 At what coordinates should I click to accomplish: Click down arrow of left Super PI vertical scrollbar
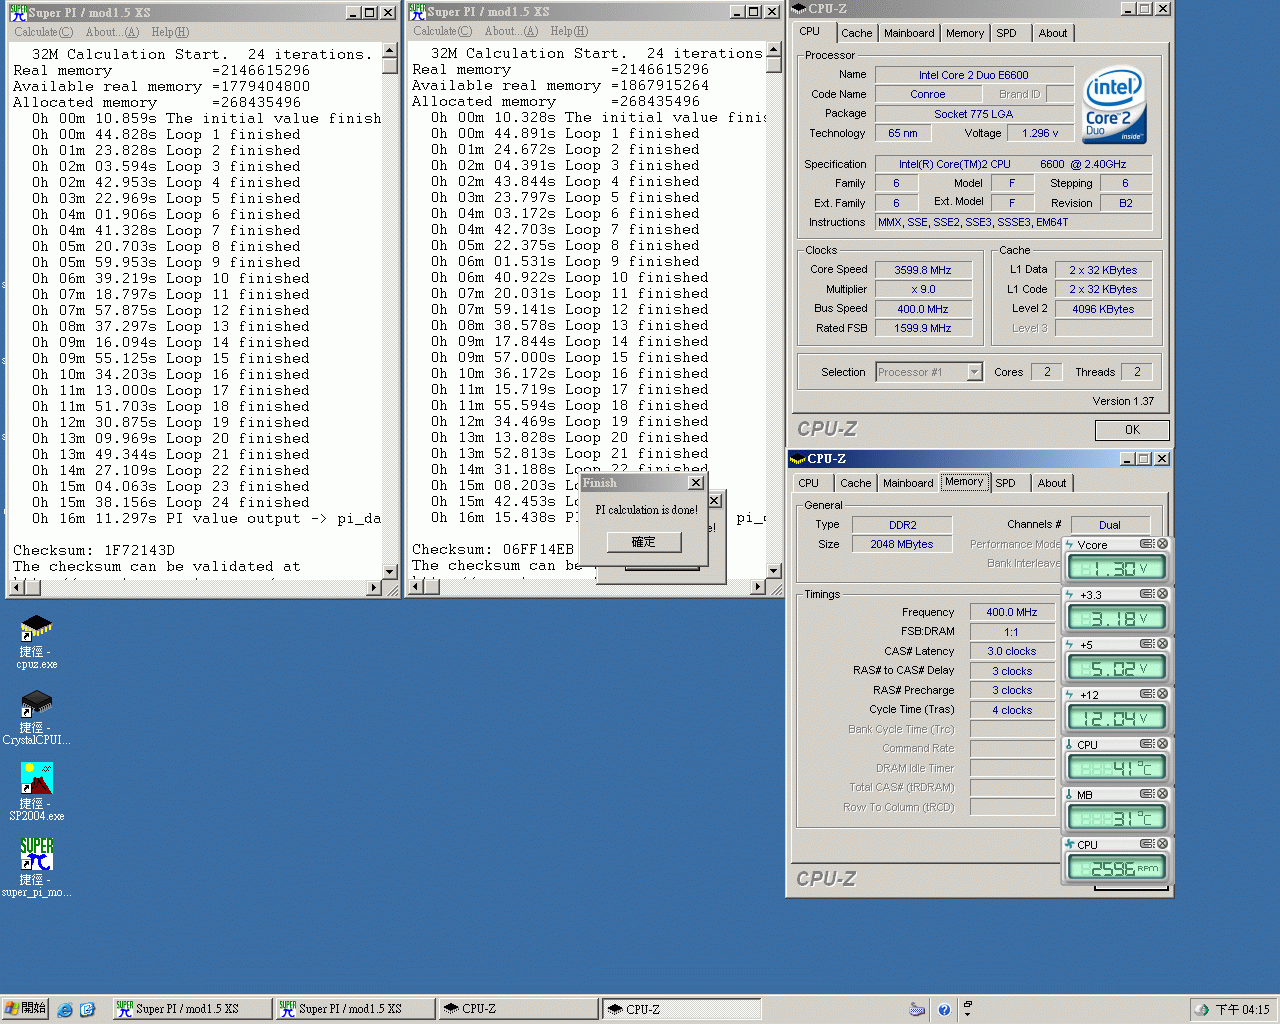point(390,571)
